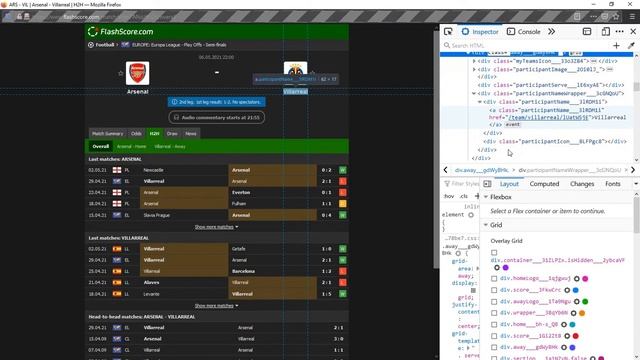
Task: Change div.homeLogo magenta overlay color swatch
Action: point(585,279)
